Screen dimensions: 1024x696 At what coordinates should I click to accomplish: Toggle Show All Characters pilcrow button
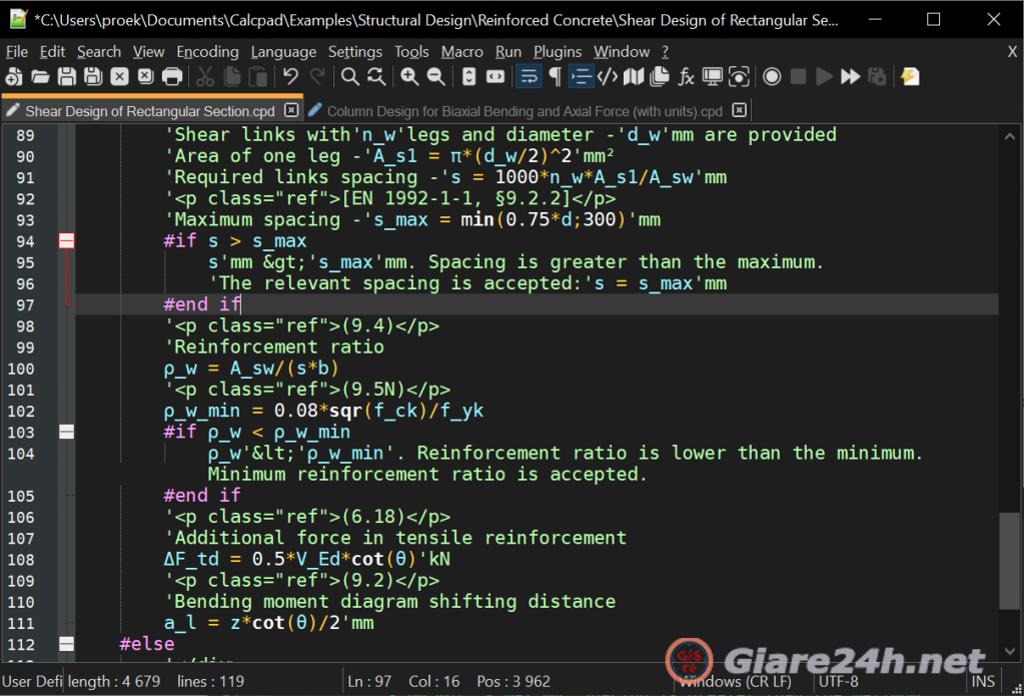point(555,77)
